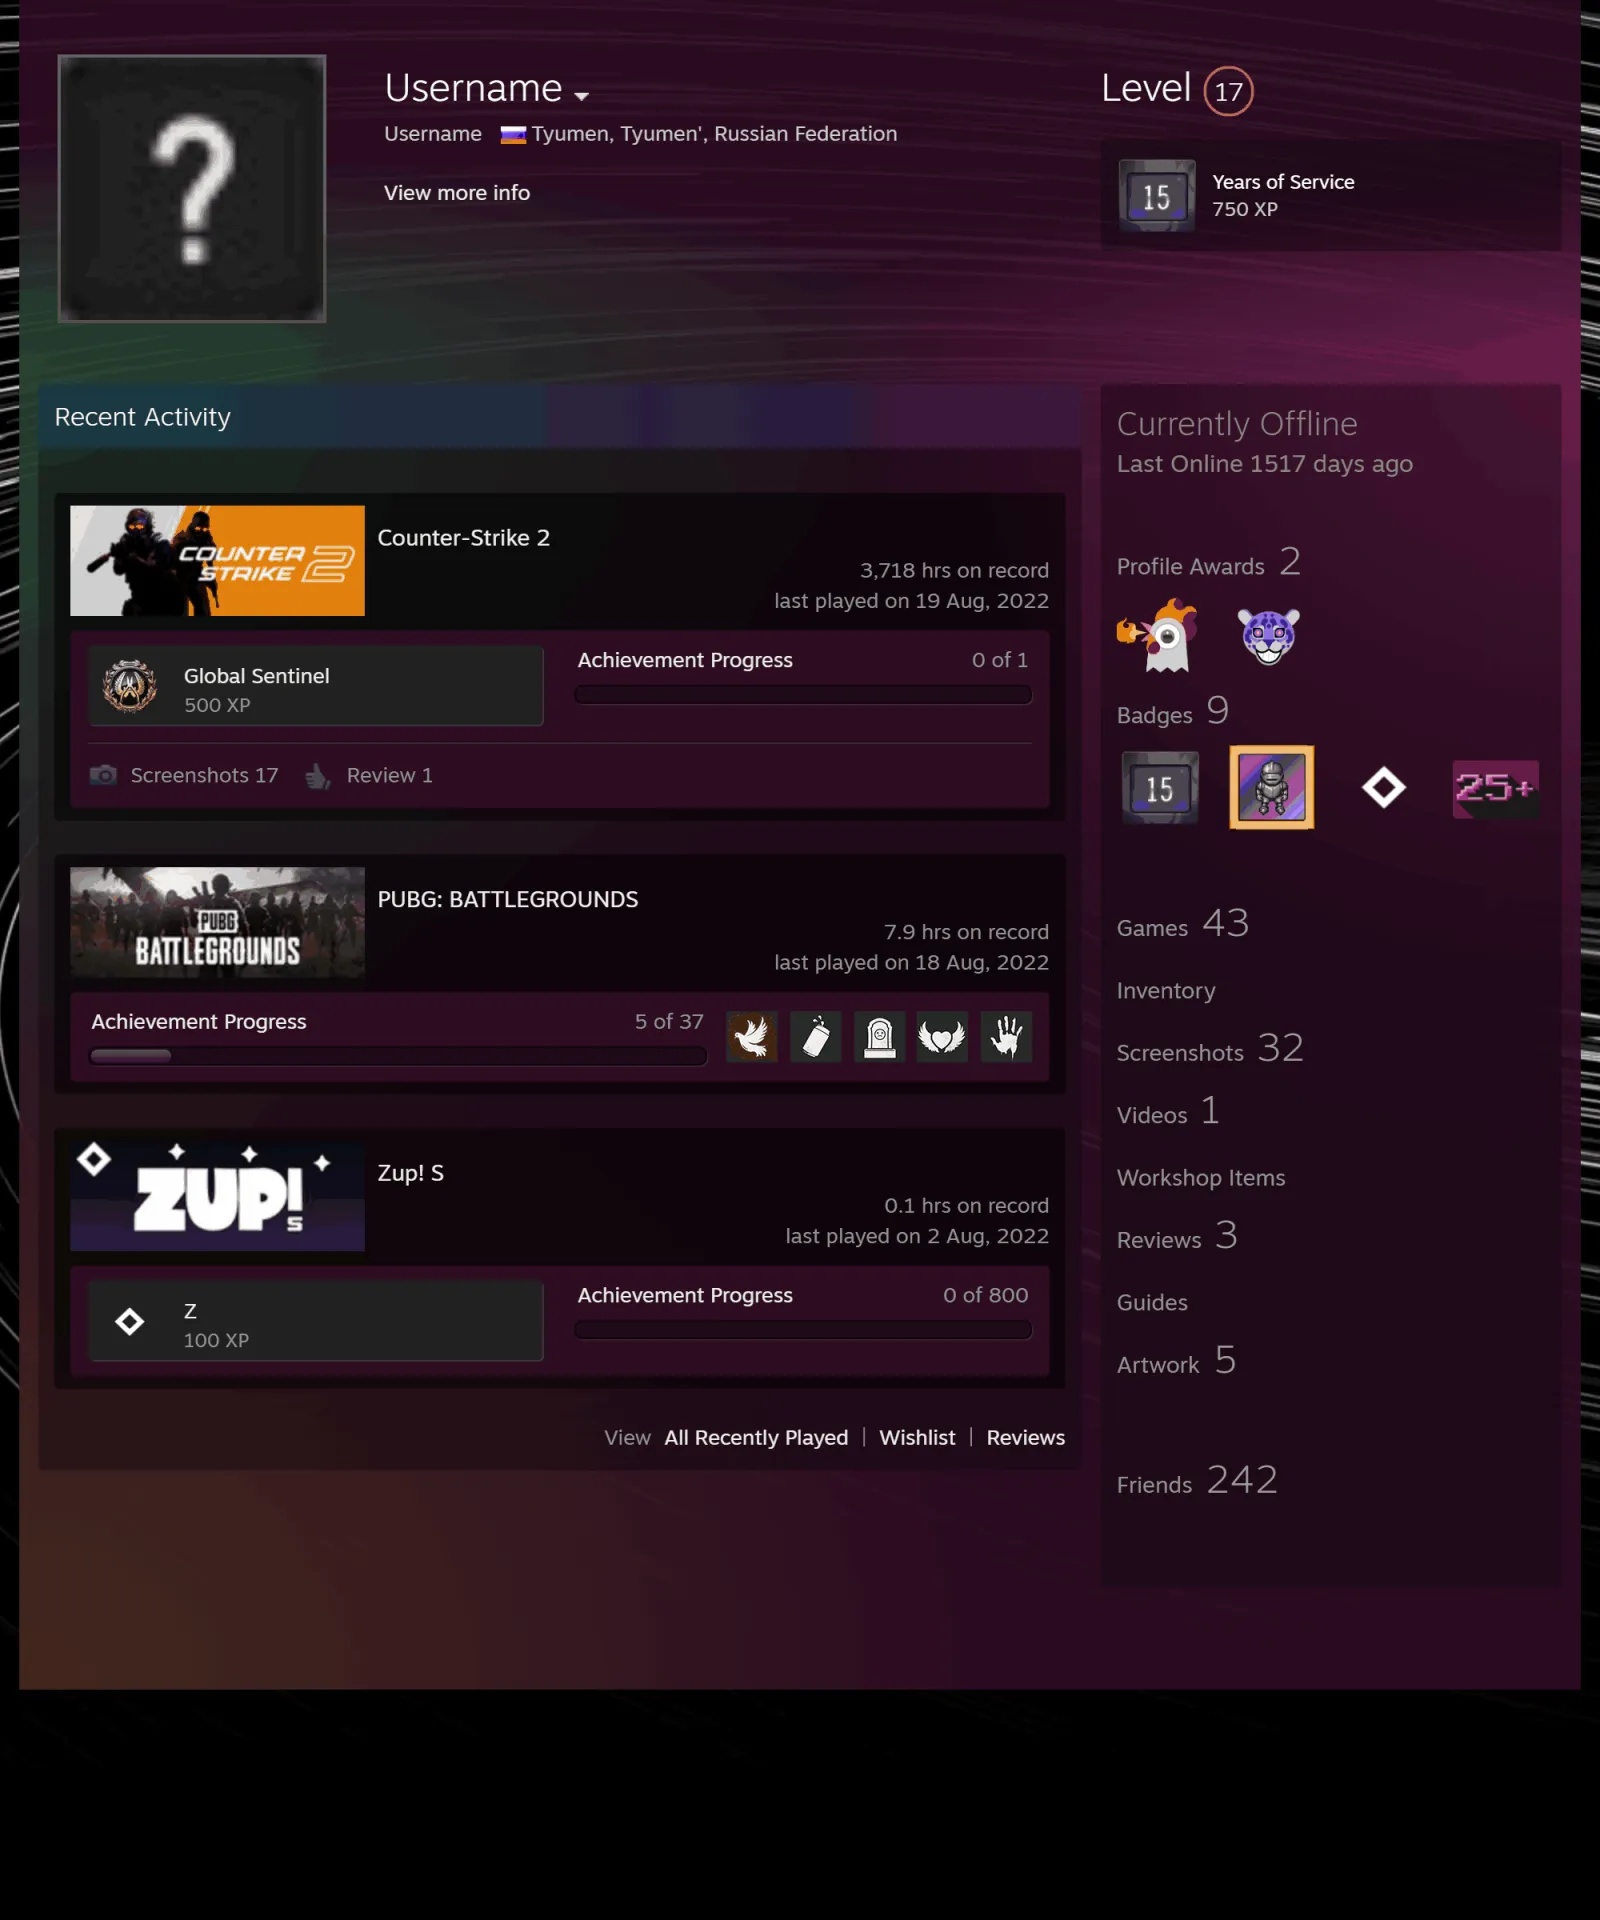1600x1920 pixels.
Task: Open the Global Sentinel badge icon
Action: pyautogui.click(x=130, y=686)
